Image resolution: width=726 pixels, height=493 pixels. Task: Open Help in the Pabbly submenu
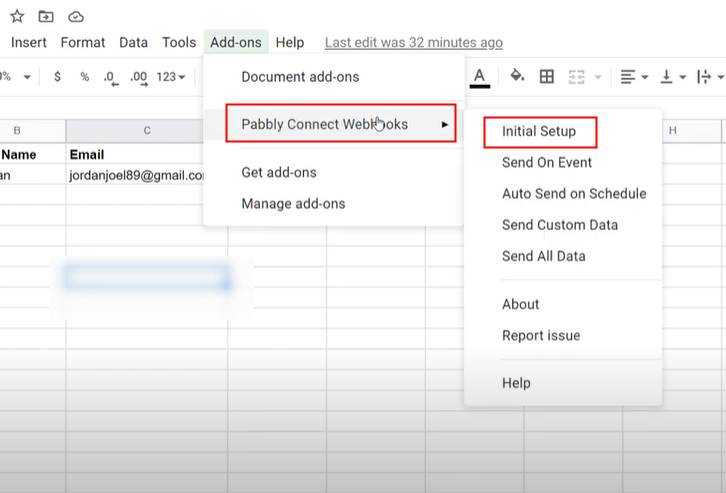[x=563, y=383]
